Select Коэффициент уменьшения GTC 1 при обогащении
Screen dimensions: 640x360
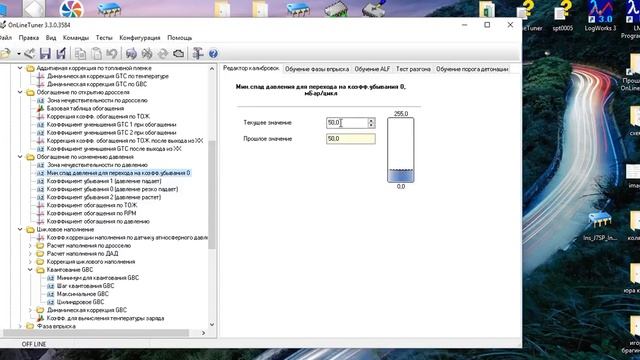[111, 124]
